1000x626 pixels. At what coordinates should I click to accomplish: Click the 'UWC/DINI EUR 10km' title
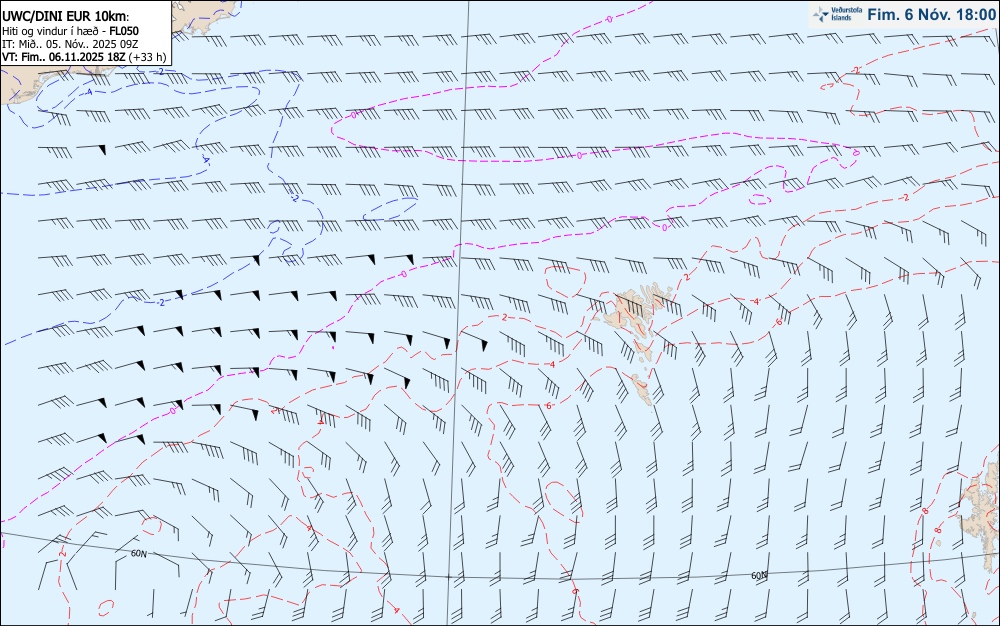(x=66, y=17)
